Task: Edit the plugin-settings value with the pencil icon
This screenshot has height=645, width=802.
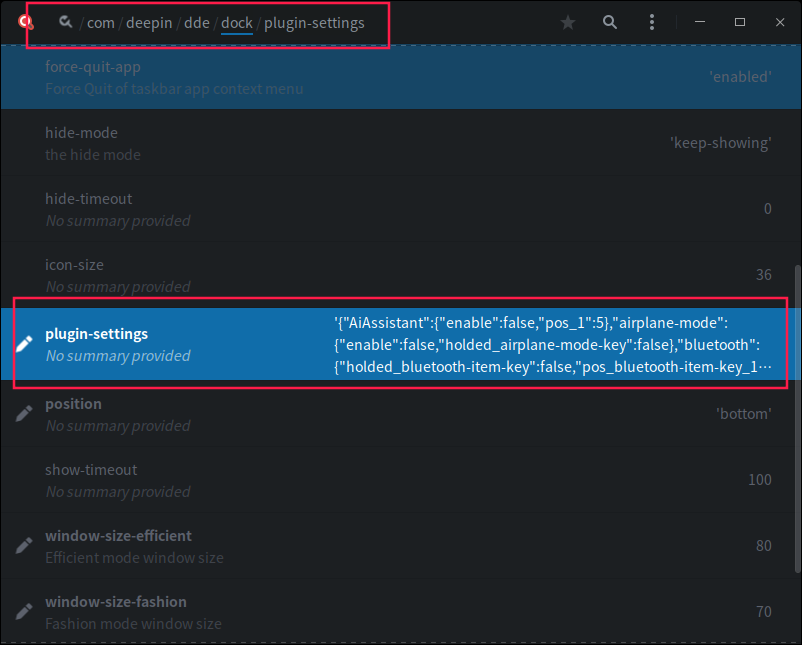Action: (x=23, y=343)
